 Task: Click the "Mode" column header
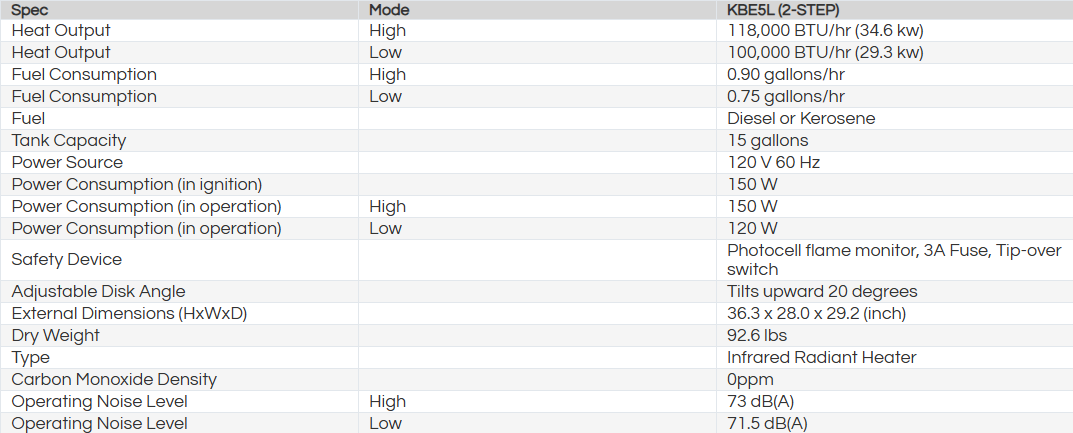[x=389, y=9]
